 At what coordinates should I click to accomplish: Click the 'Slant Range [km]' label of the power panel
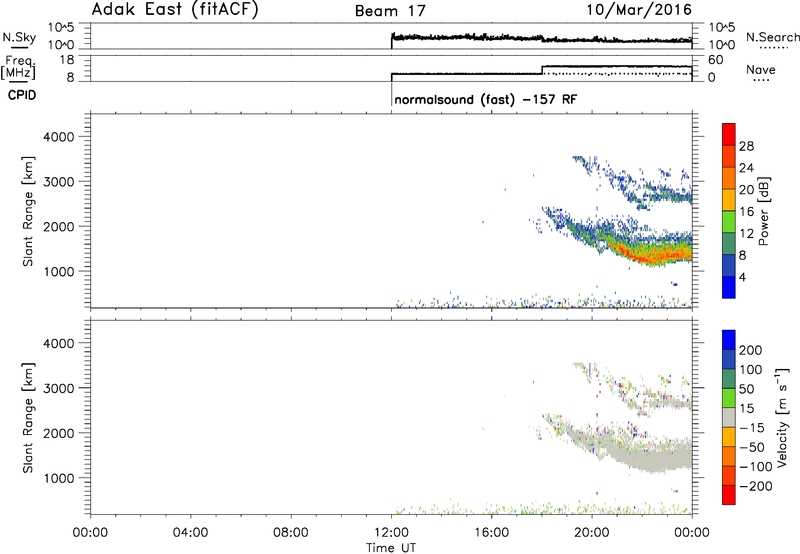[x=28, y=211]
